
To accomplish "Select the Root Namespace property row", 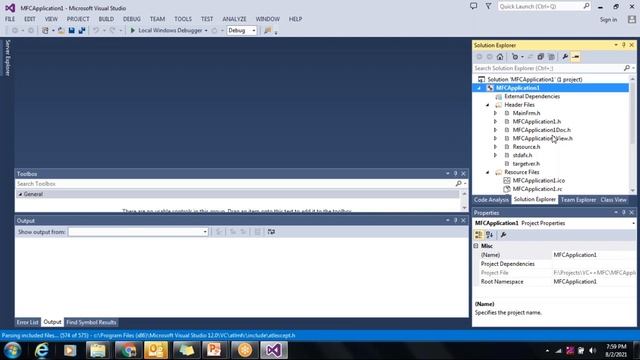I will click(x=554, y=282).
